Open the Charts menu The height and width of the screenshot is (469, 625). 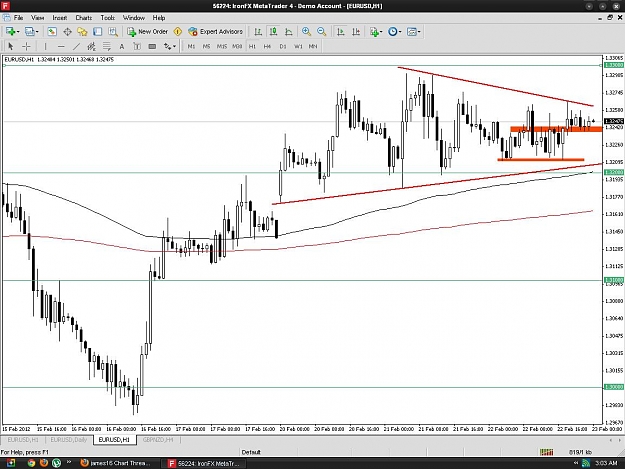point(84,18)
